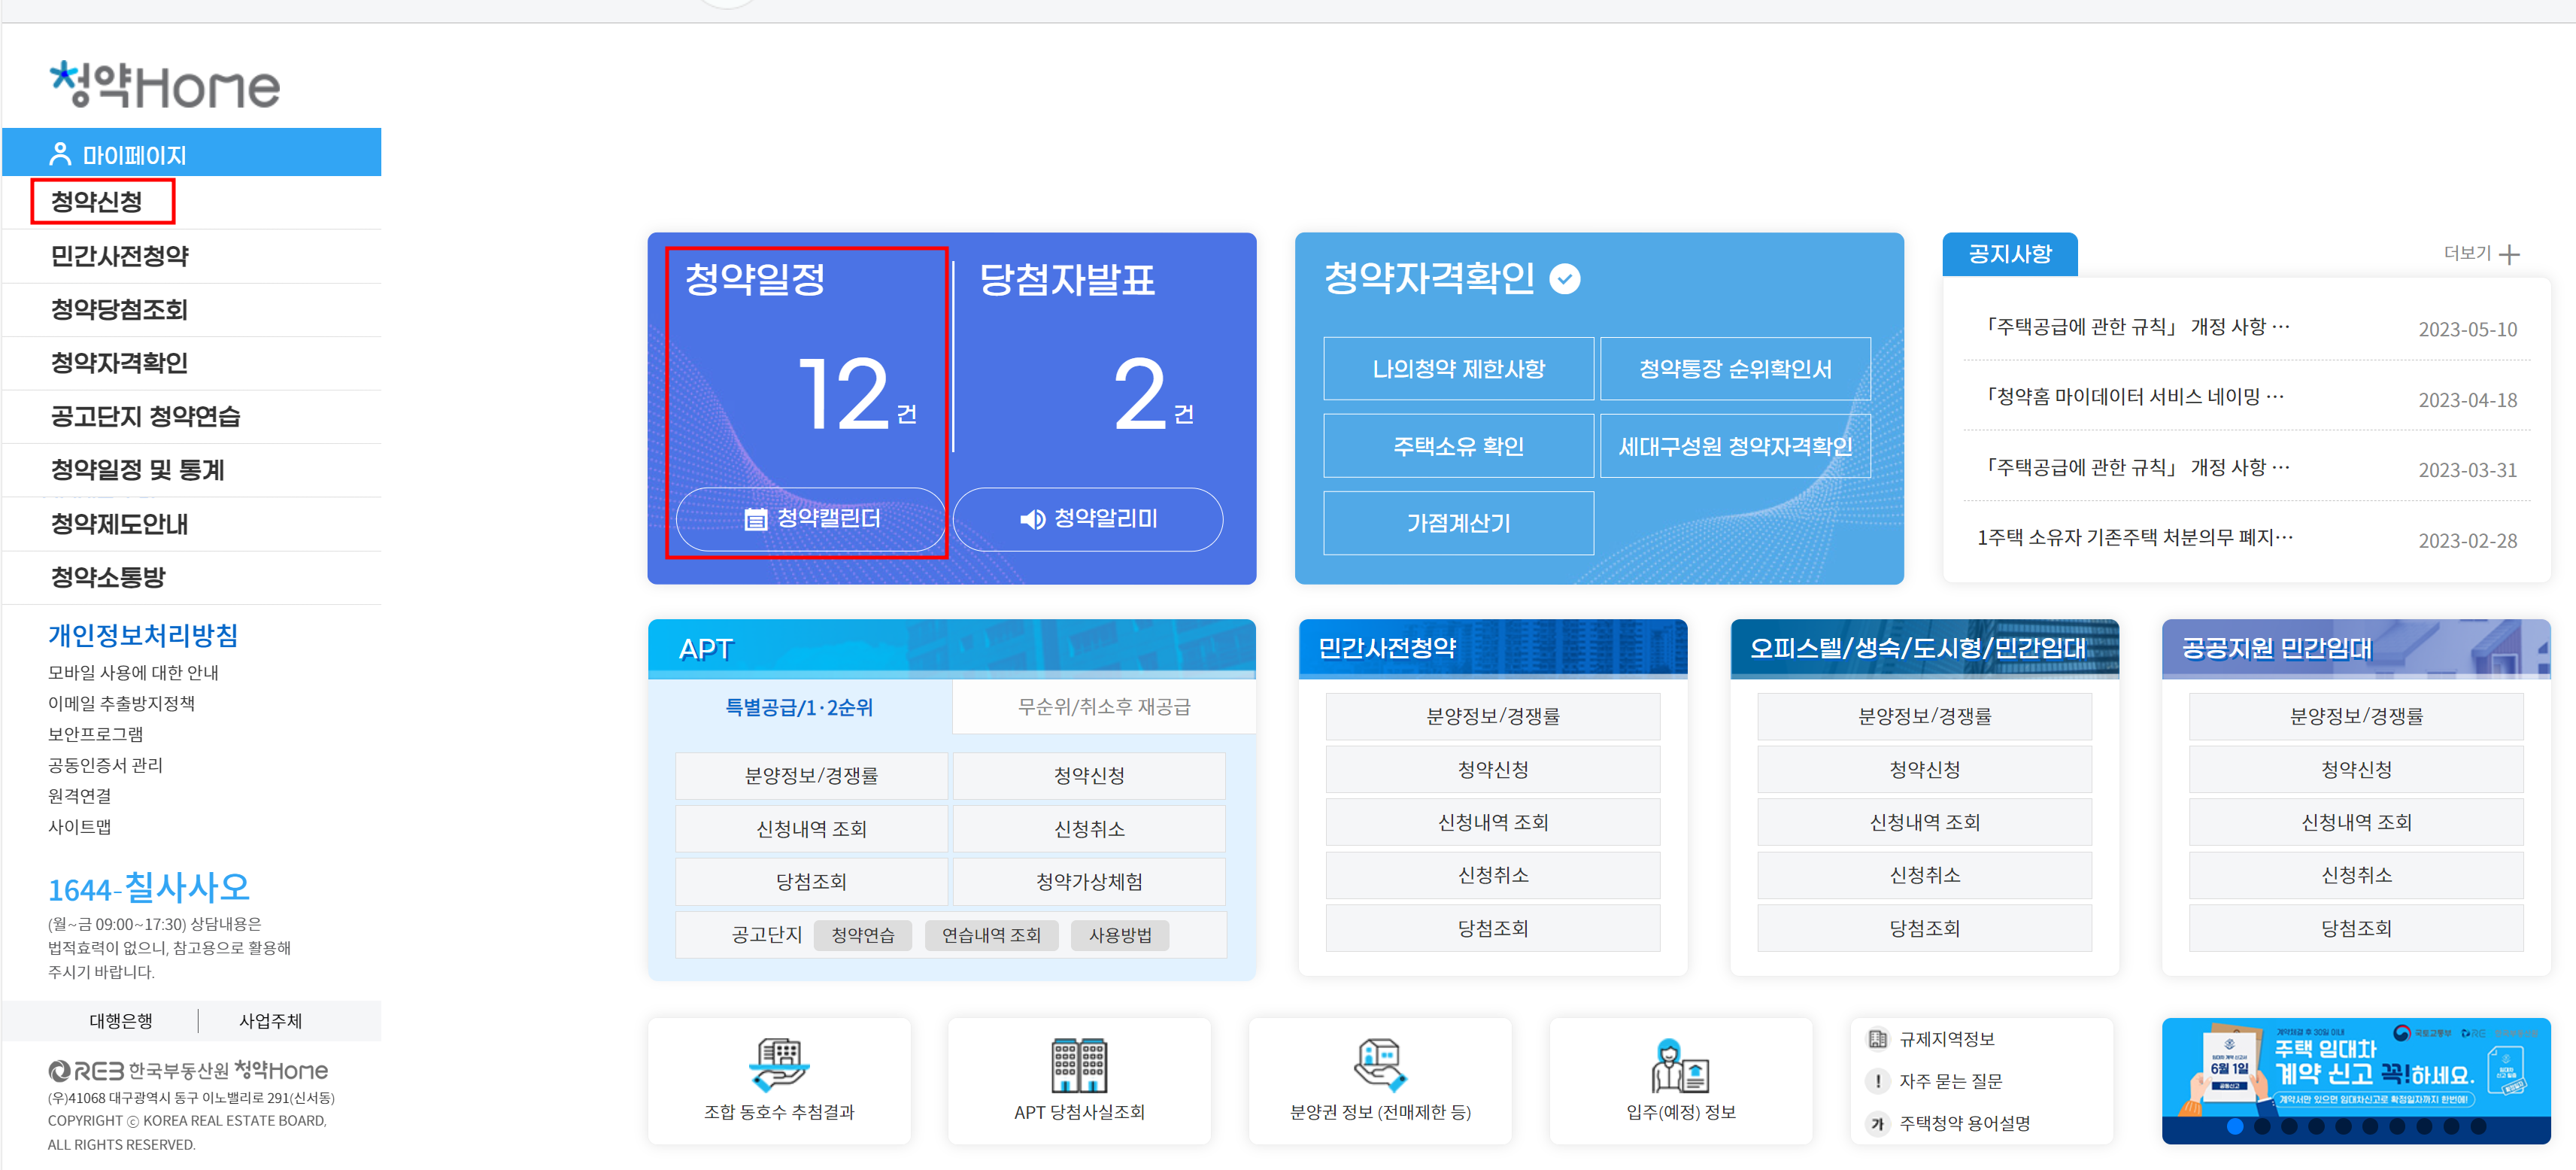Expand notices with 더보기 plus
The height and width of the screenshot is (1170, 2576).
(x=2508, y=254)
